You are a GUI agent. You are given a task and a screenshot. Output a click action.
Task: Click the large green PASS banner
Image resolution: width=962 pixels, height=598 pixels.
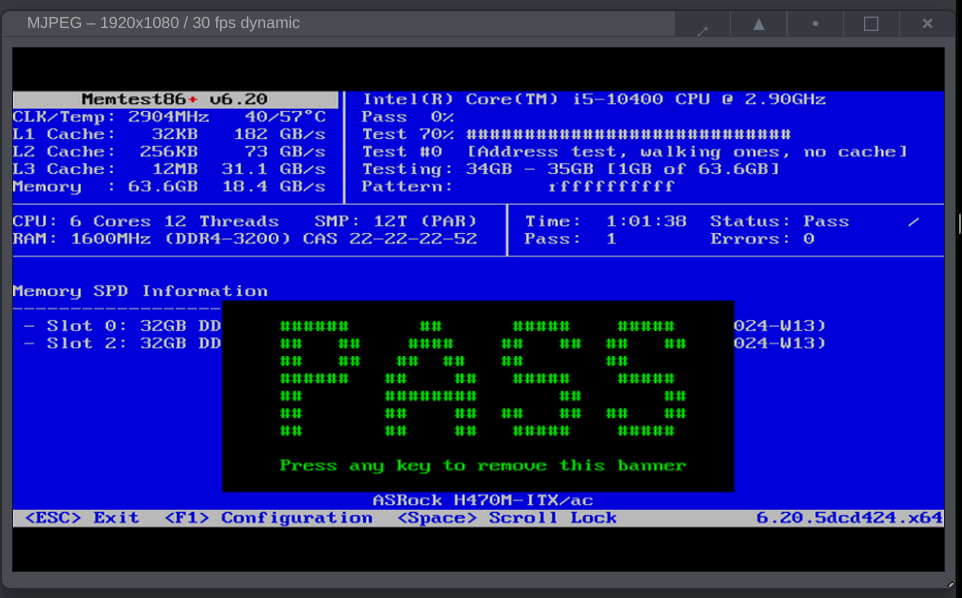[483, 378]
